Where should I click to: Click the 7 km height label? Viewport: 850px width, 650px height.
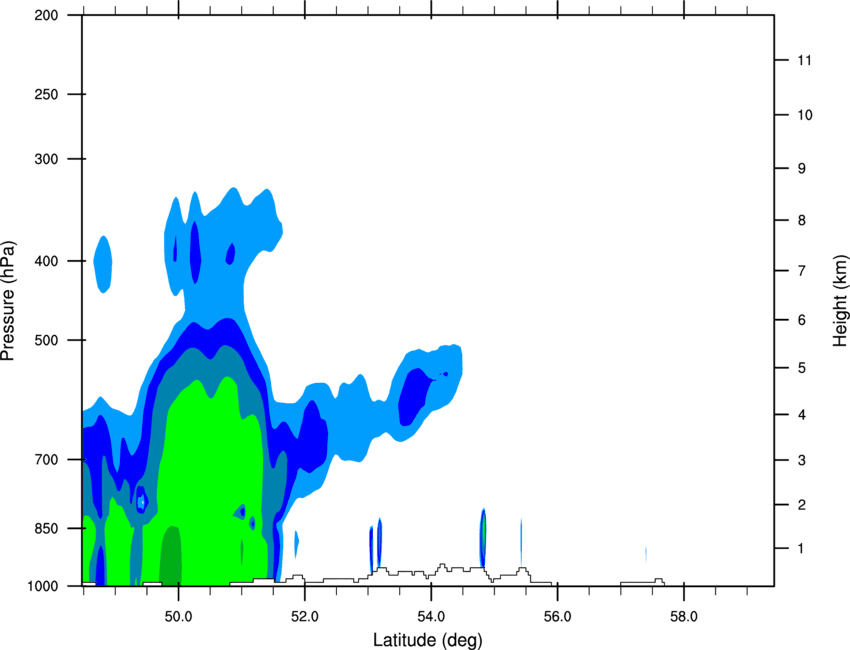(802, 271)
